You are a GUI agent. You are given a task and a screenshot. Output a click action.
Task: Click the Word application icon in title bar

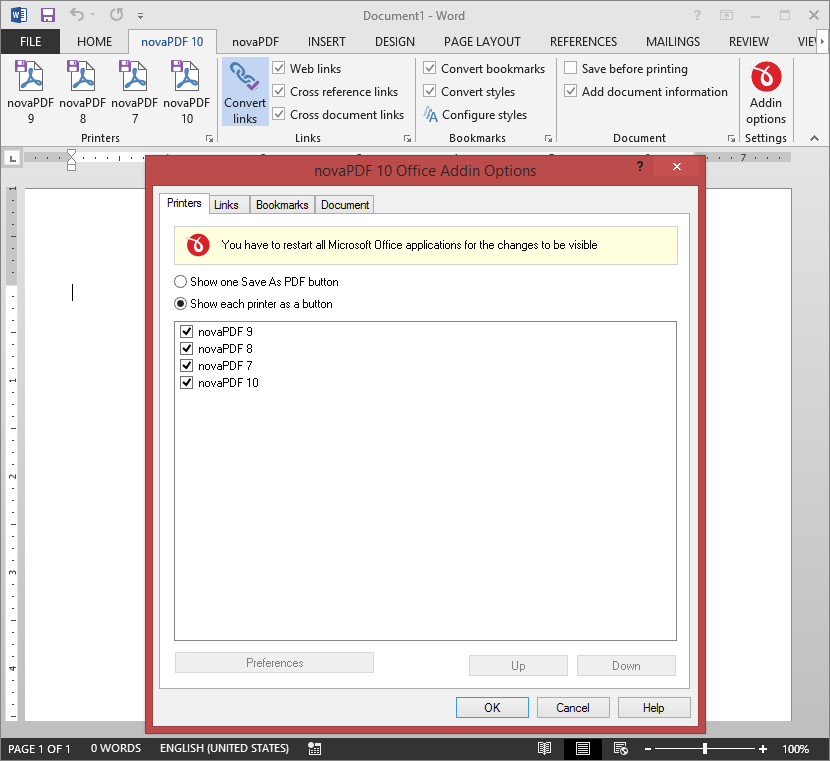[x=19, y=15]
